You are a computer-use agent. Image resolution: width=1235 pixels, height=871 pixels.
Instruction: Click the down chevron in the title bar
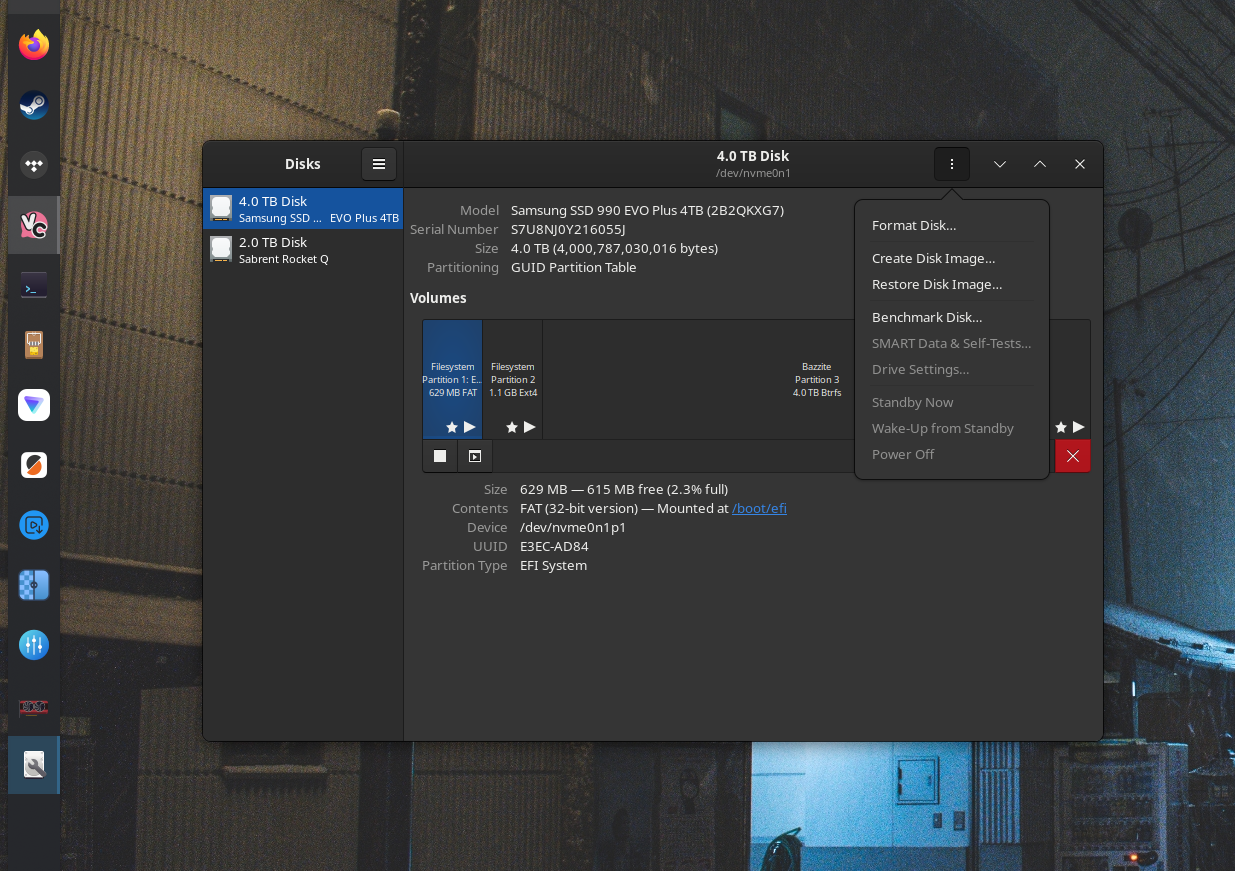[999, 164]
